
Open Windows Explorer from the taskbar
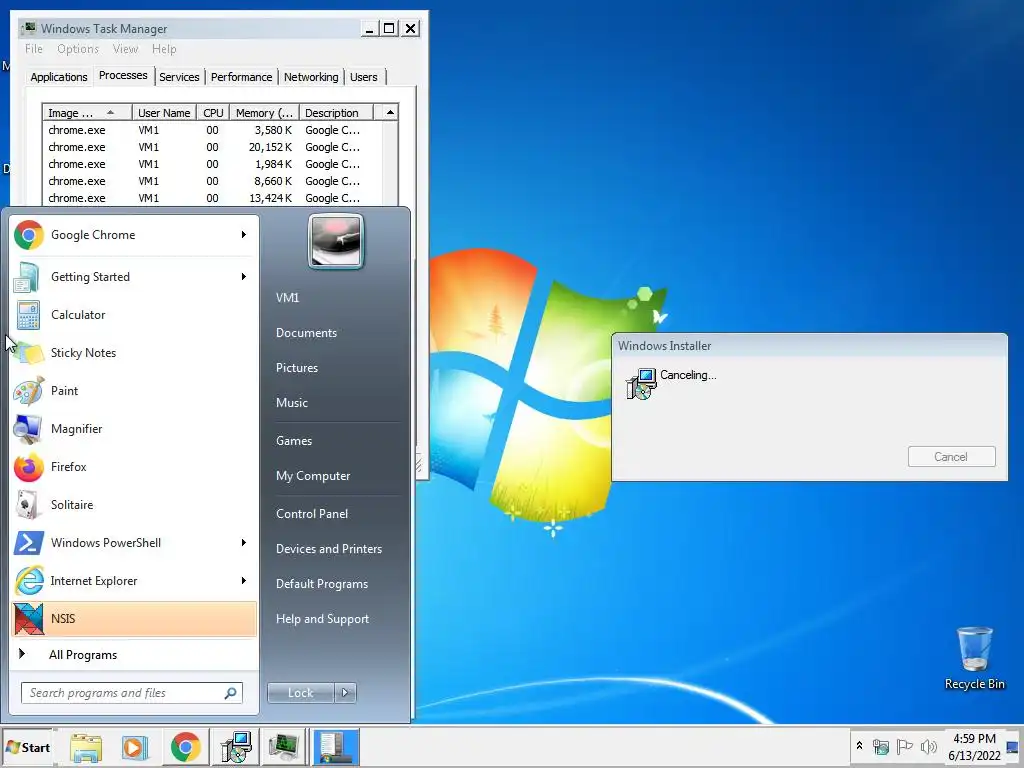[x=86, y=747]
